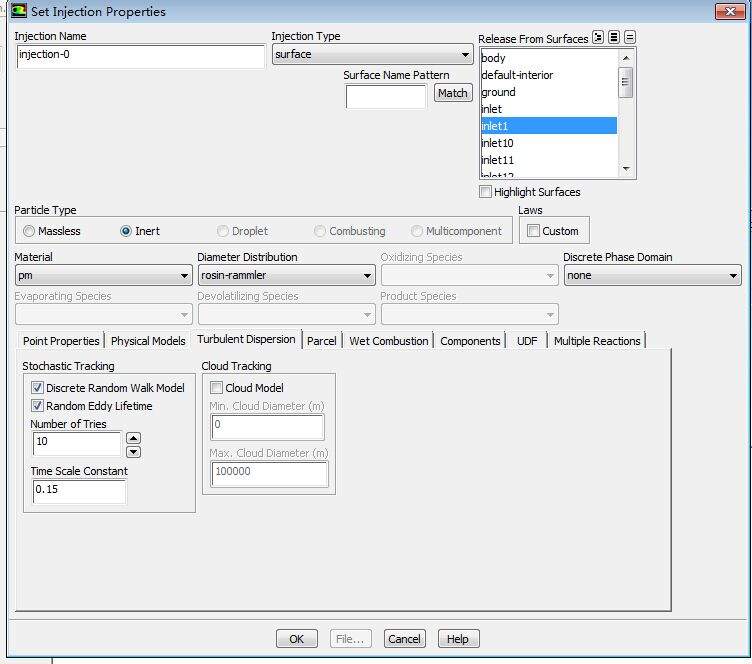Click the deselect-all surfaces icon
752x664 pixels.
click(630, 37)
